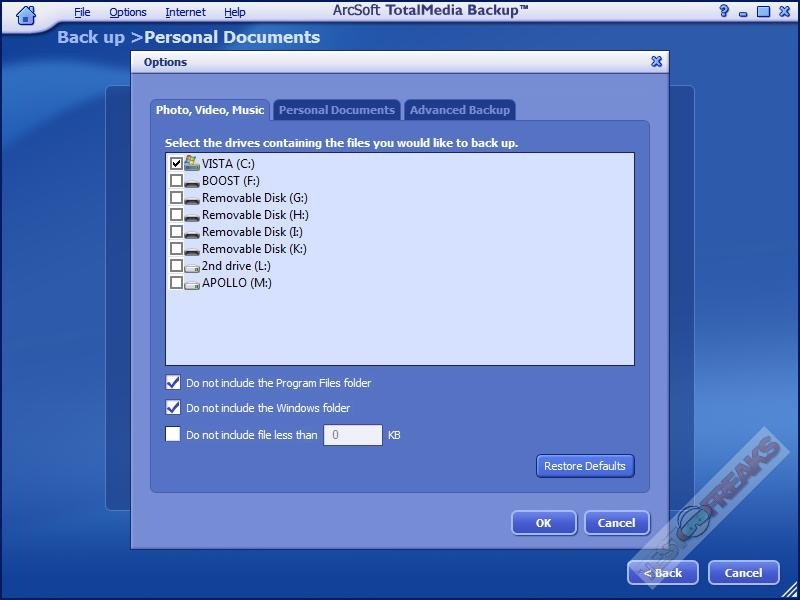Uncheck the VISTA (C:) drive checkbox

176,163
